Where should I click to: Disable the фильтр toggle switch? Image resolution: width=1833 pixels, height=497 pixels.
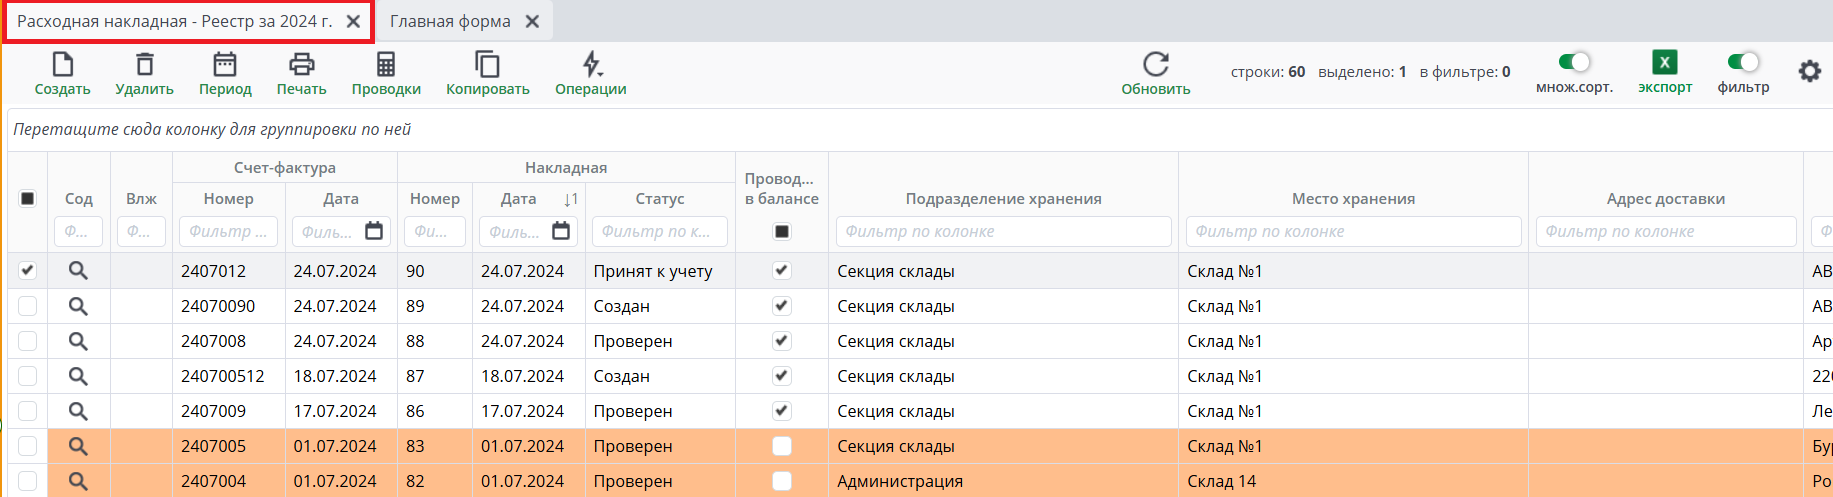tap(1743, 62)
